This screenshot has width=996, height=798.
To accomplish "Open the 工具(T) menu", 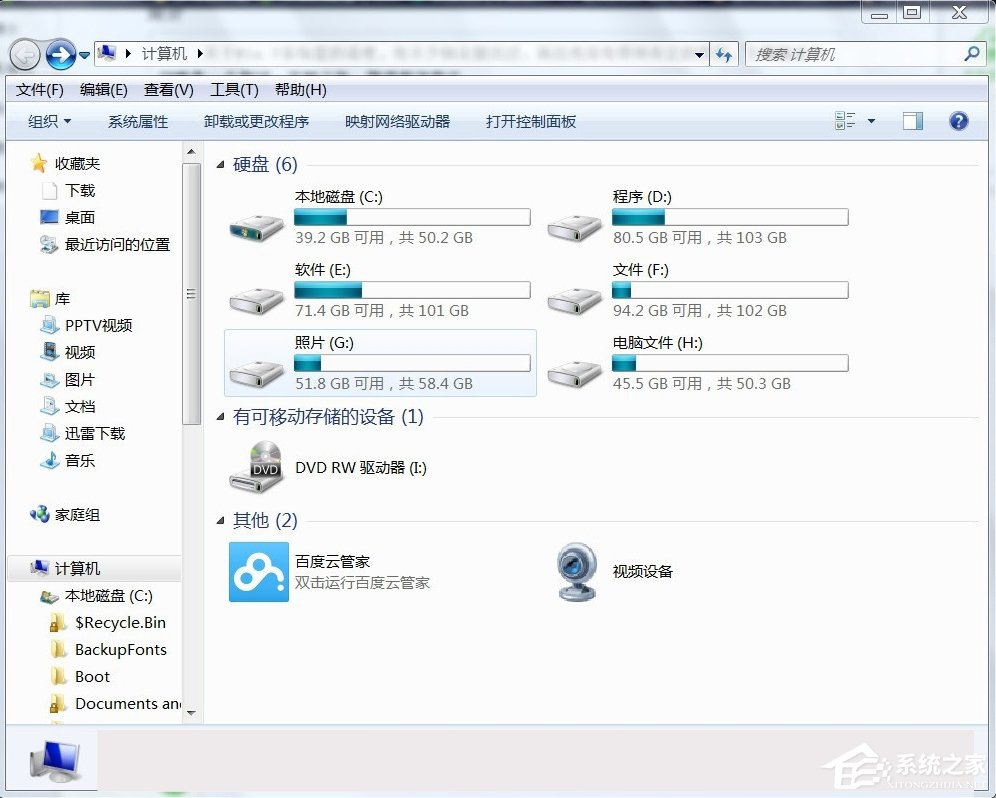I will 233,89.
